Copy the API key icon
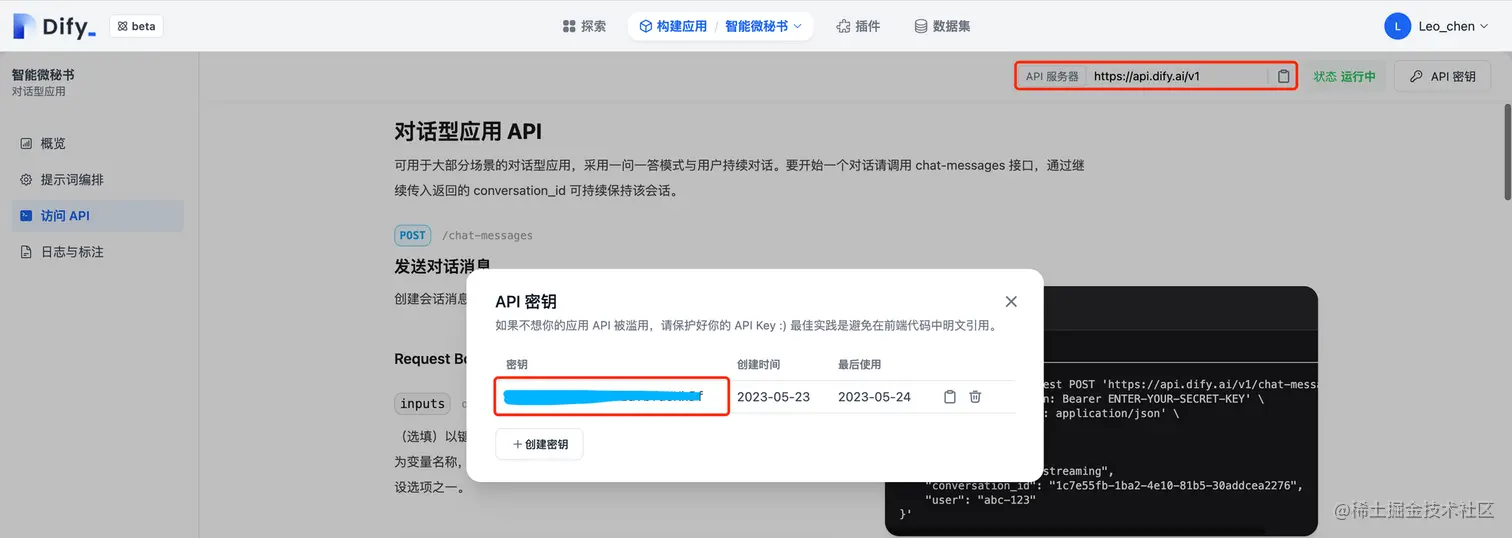This screenshot has height=538, width=1512. [x=950, y=397]
